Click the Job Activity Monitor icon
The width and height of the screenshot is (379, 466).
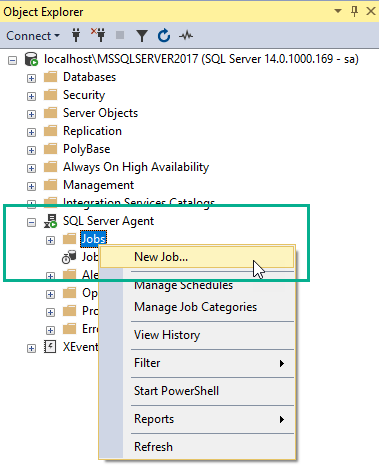tap(69, 257)
